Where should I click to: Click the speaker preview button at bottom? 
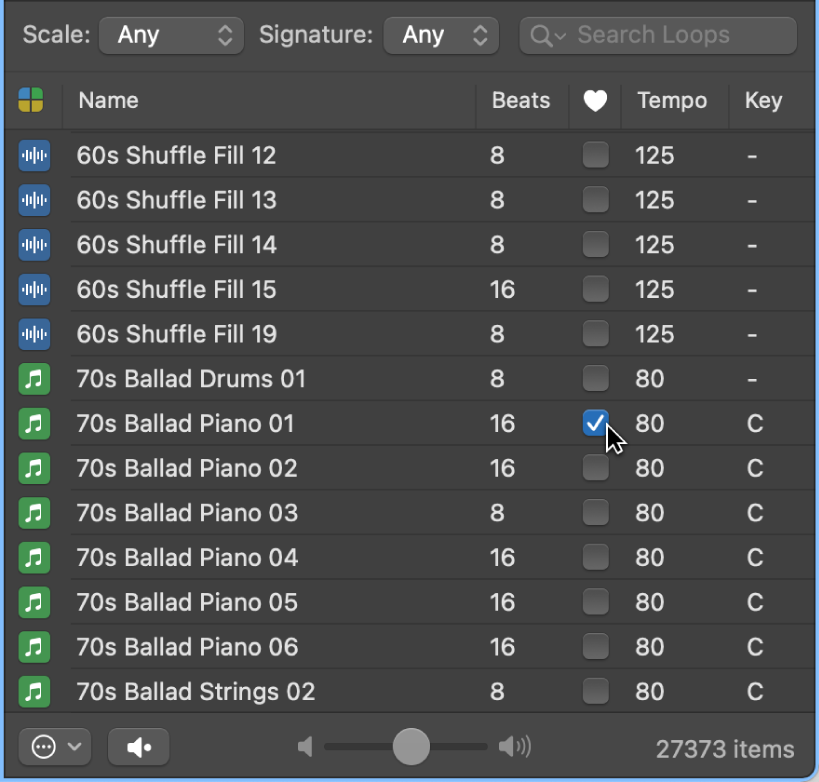tap(139, 747)
